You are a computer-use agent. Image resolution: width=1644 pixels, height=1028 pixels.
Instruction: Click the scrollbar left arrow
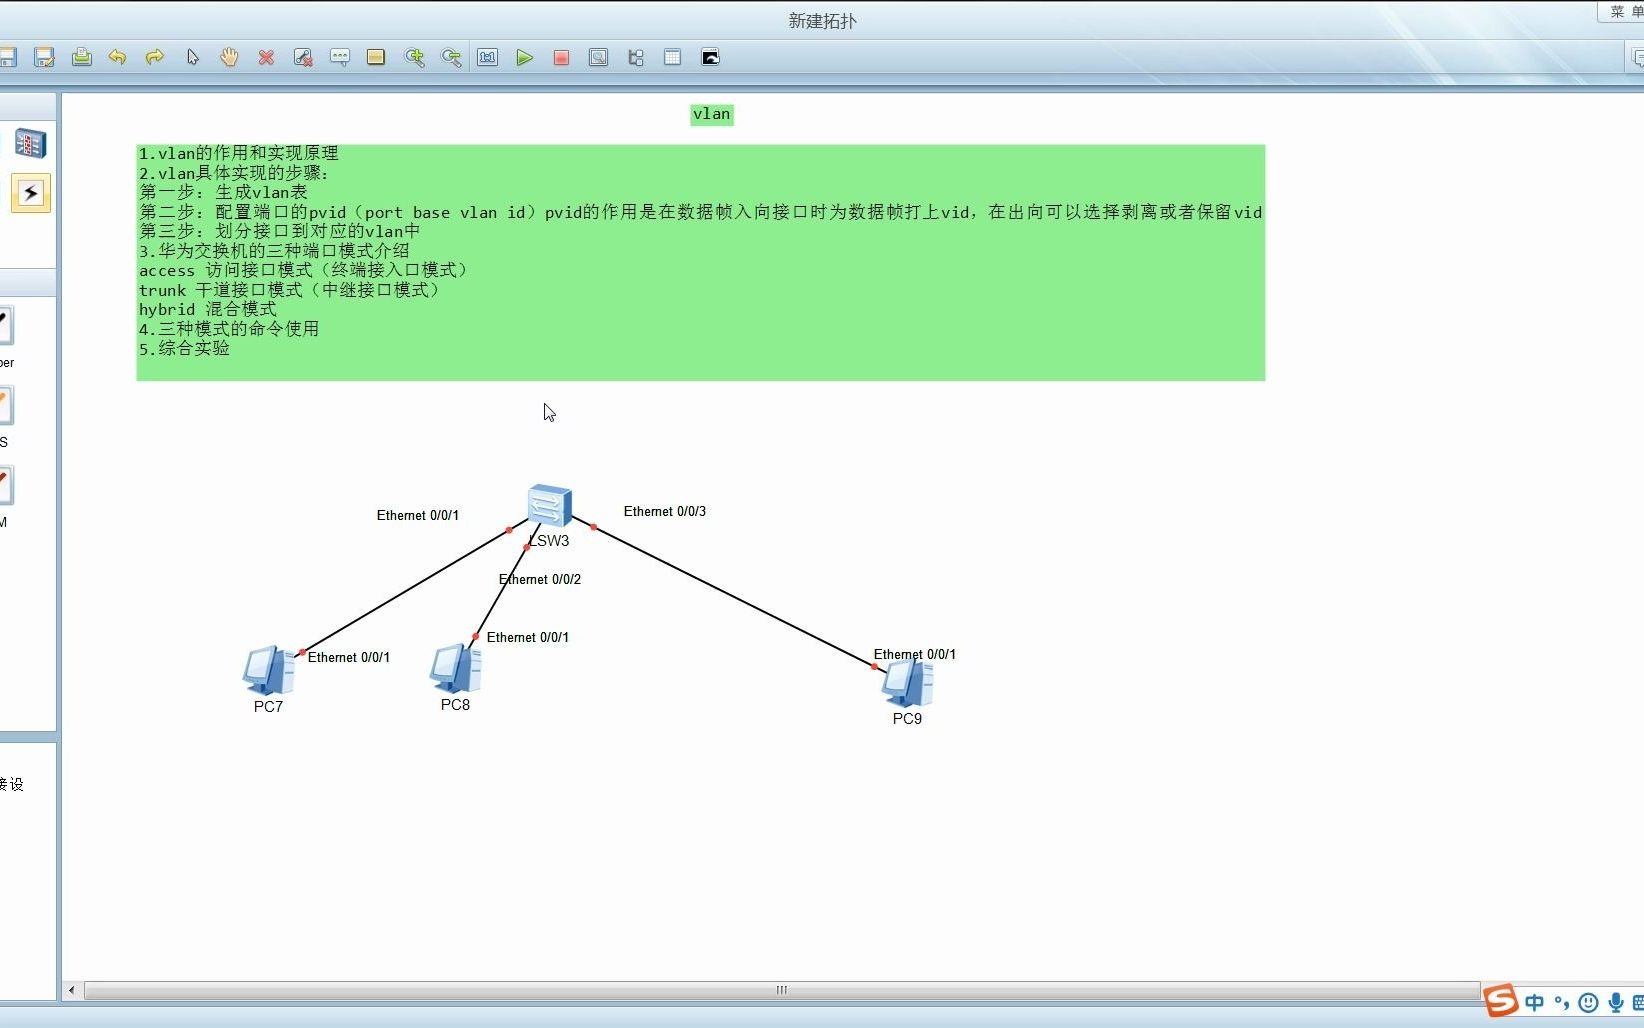click(71, 990)
